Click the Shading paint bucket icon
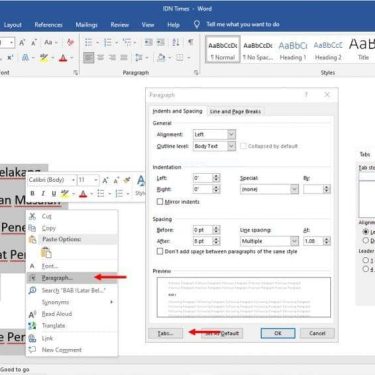This screenshot has height=375, width=375. coord(161,58)
